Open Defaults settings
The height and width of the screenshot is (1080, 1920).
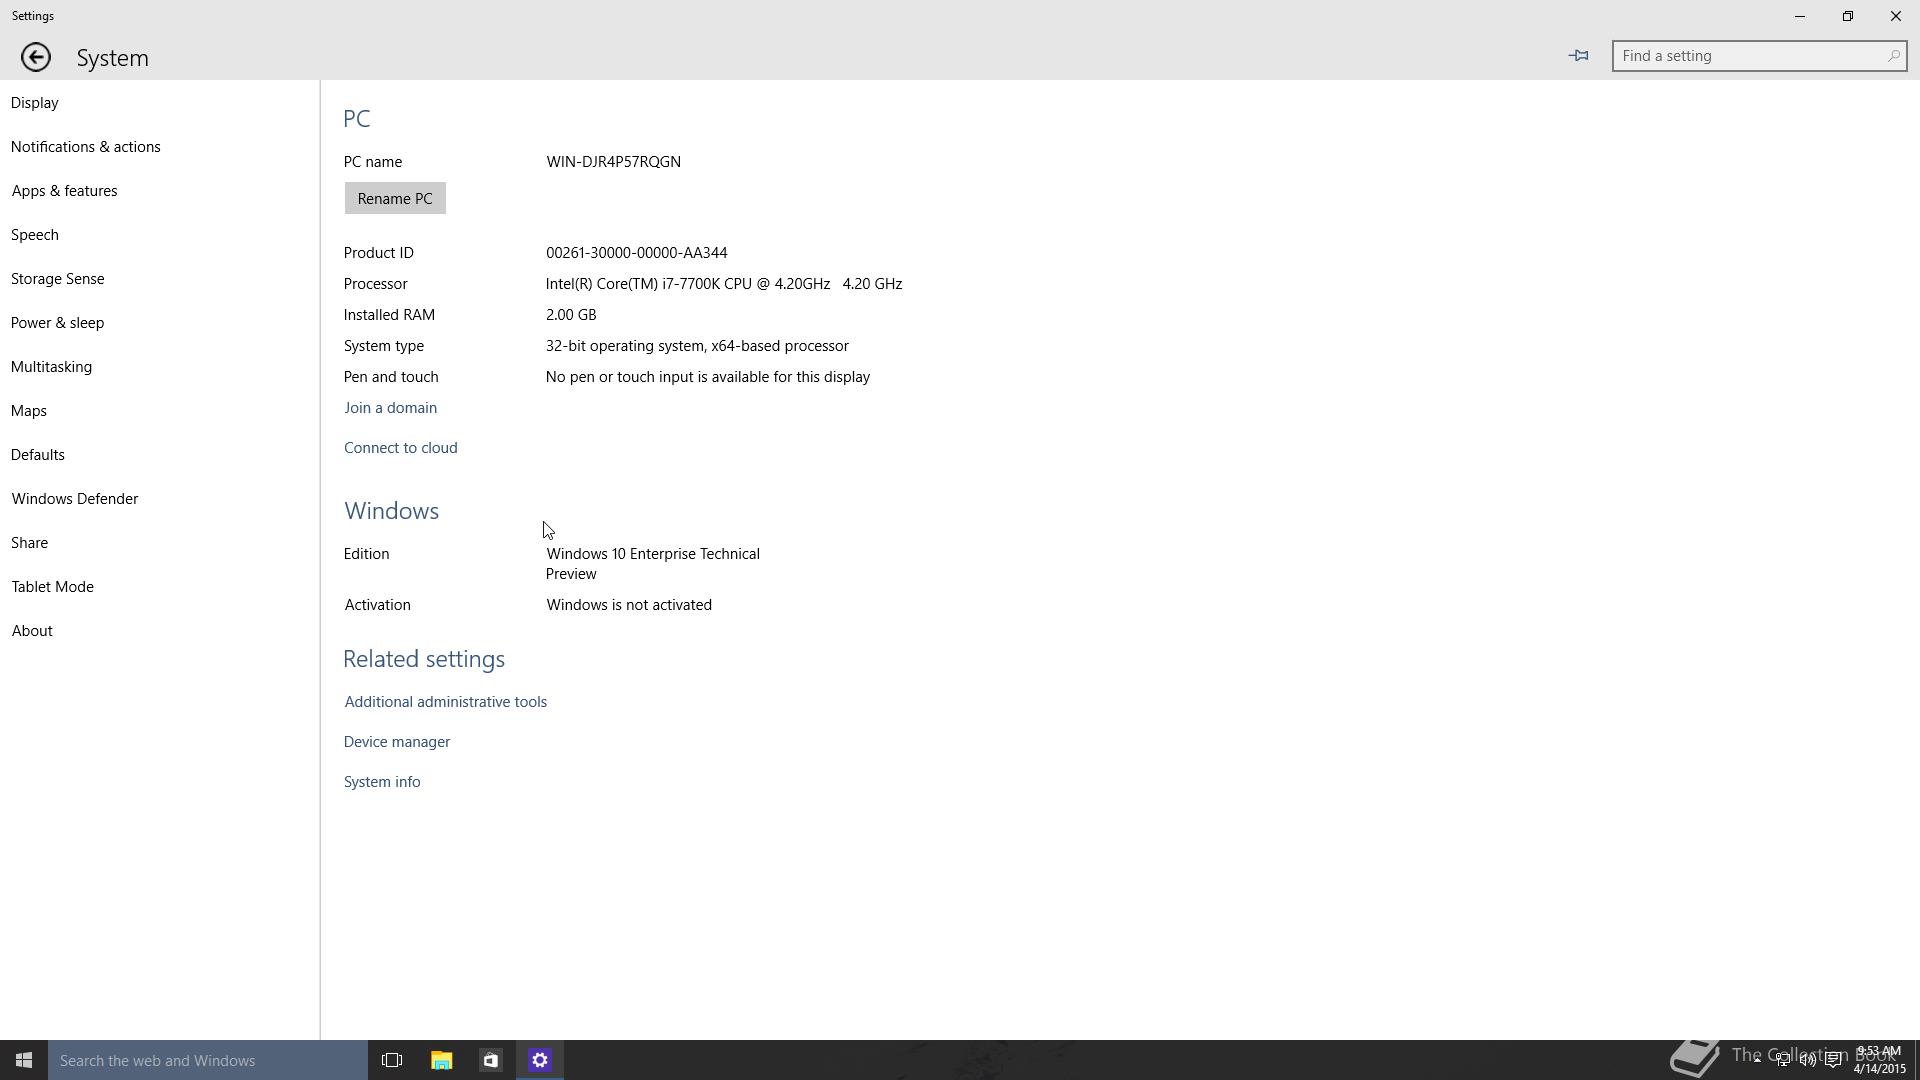tap(38, 455)
